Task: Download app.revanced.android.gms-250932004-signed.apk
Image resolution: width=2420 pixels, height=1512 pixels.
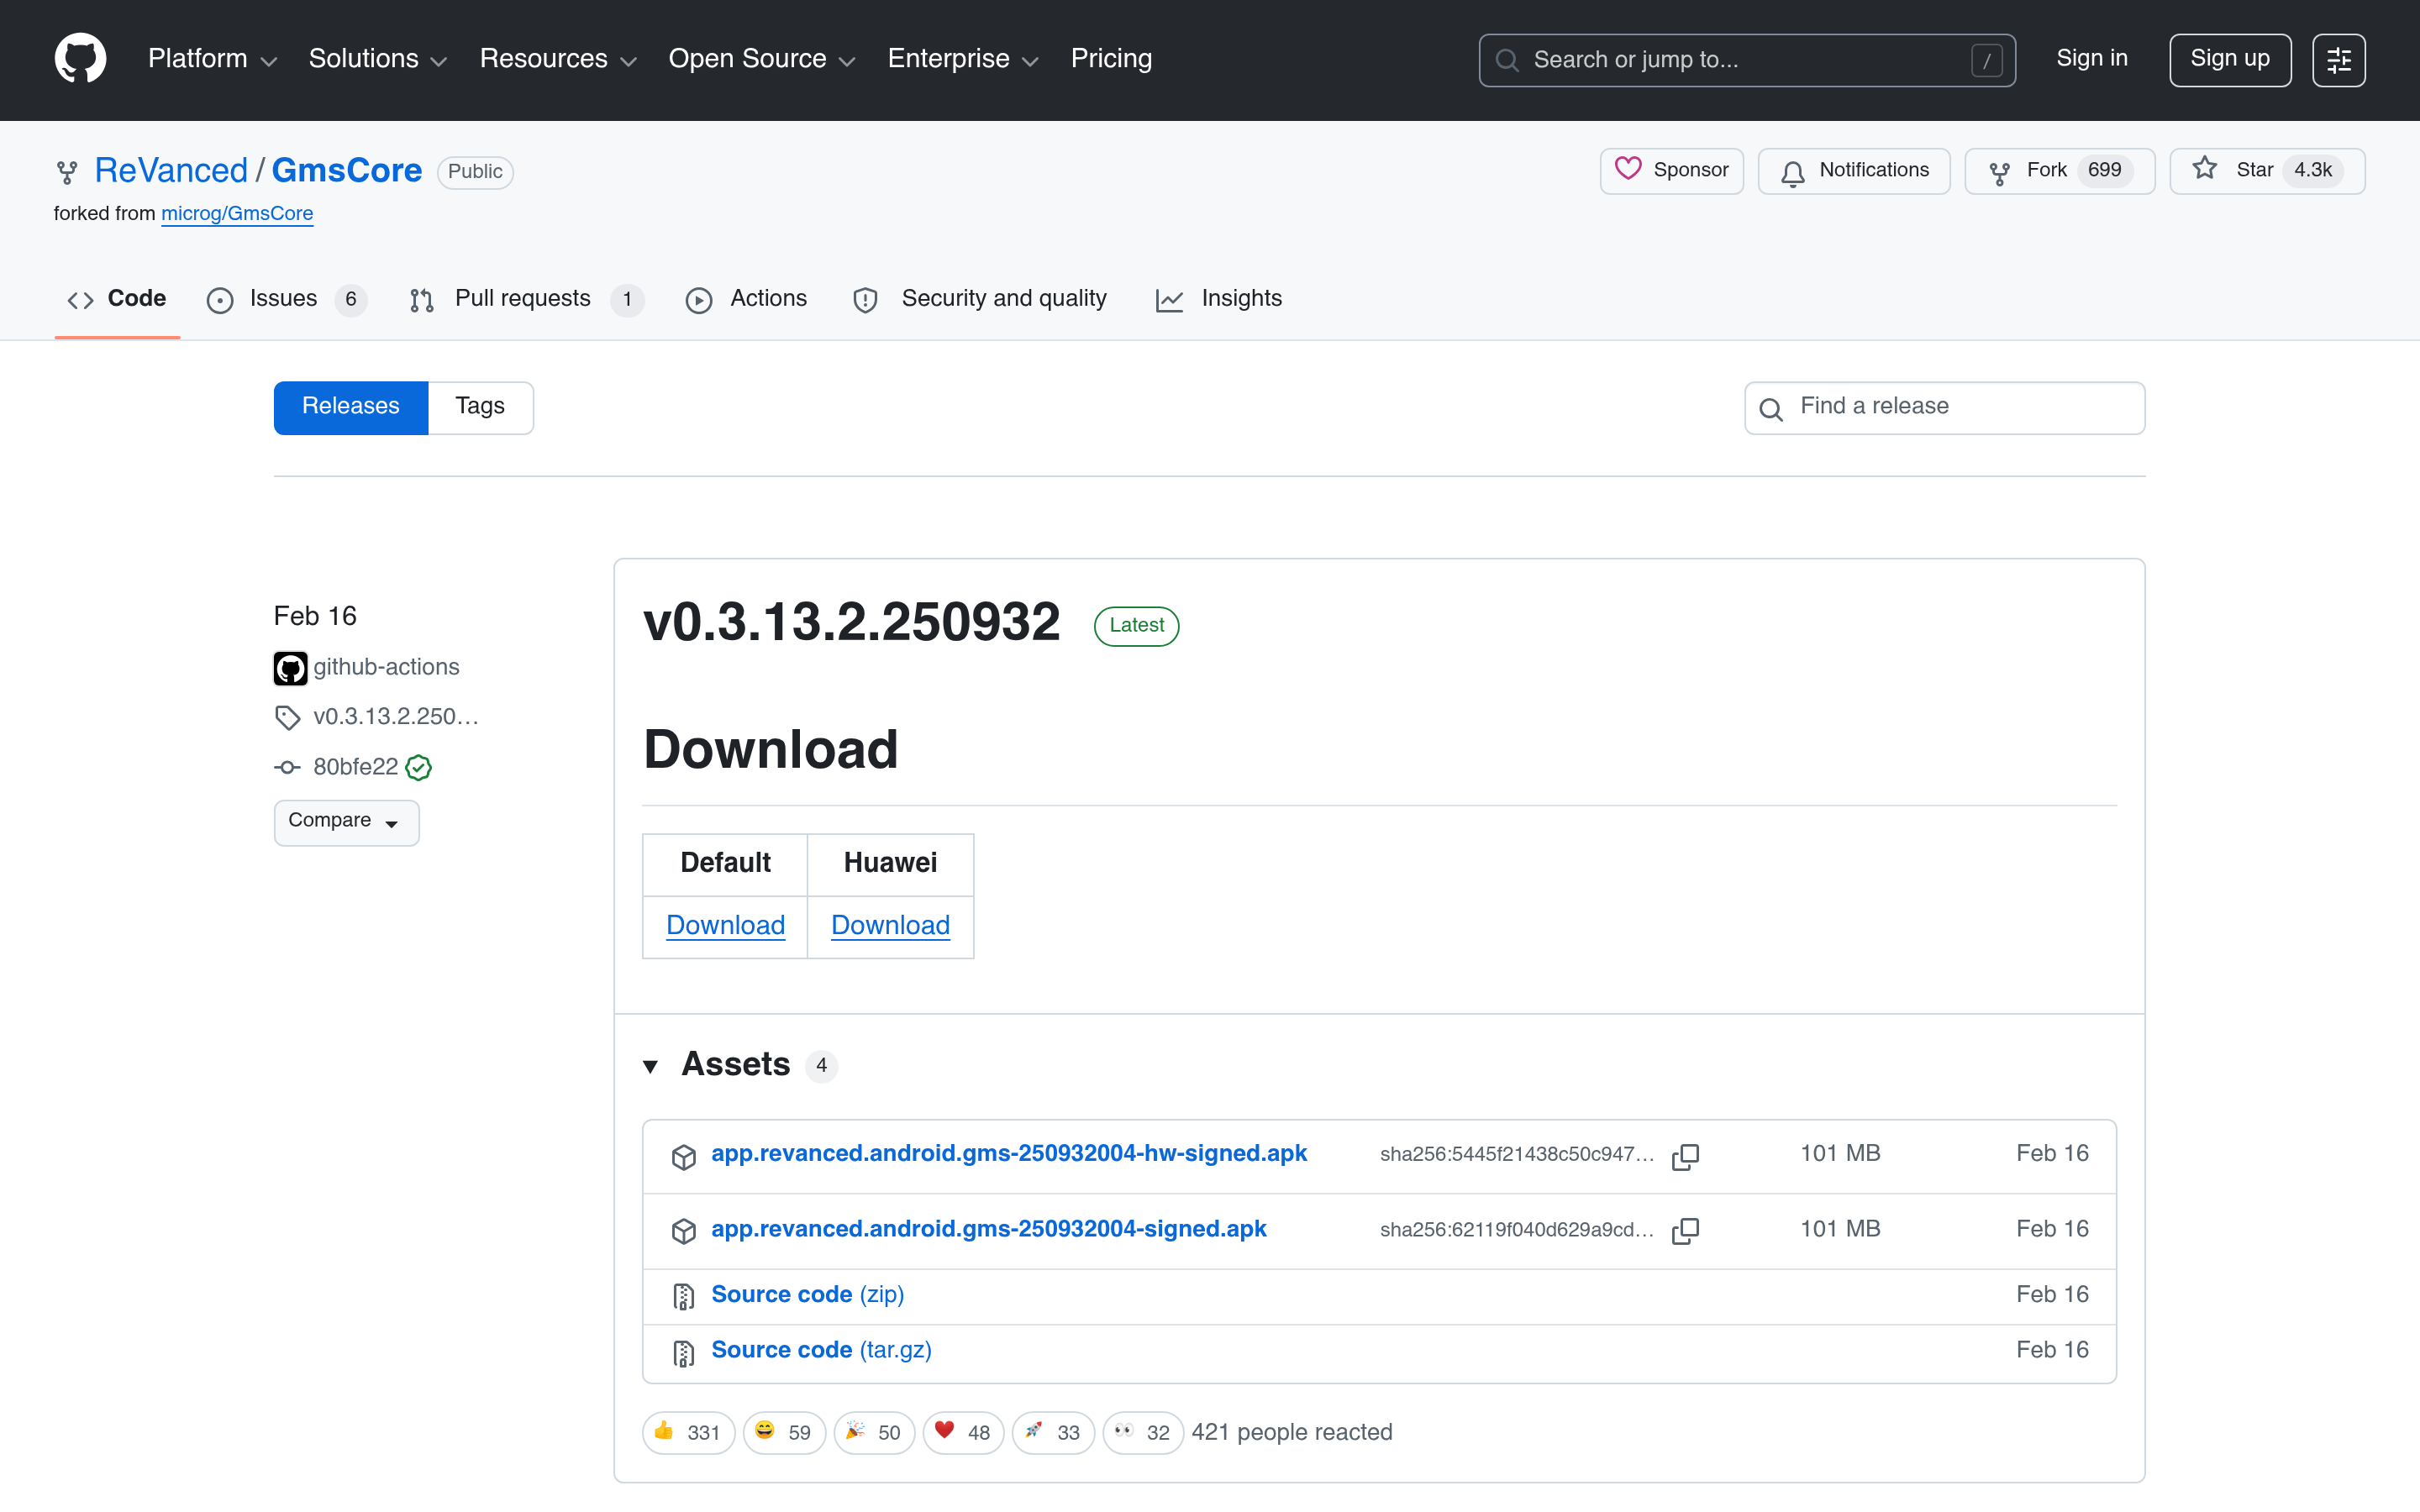Action: pos(988,1229)
